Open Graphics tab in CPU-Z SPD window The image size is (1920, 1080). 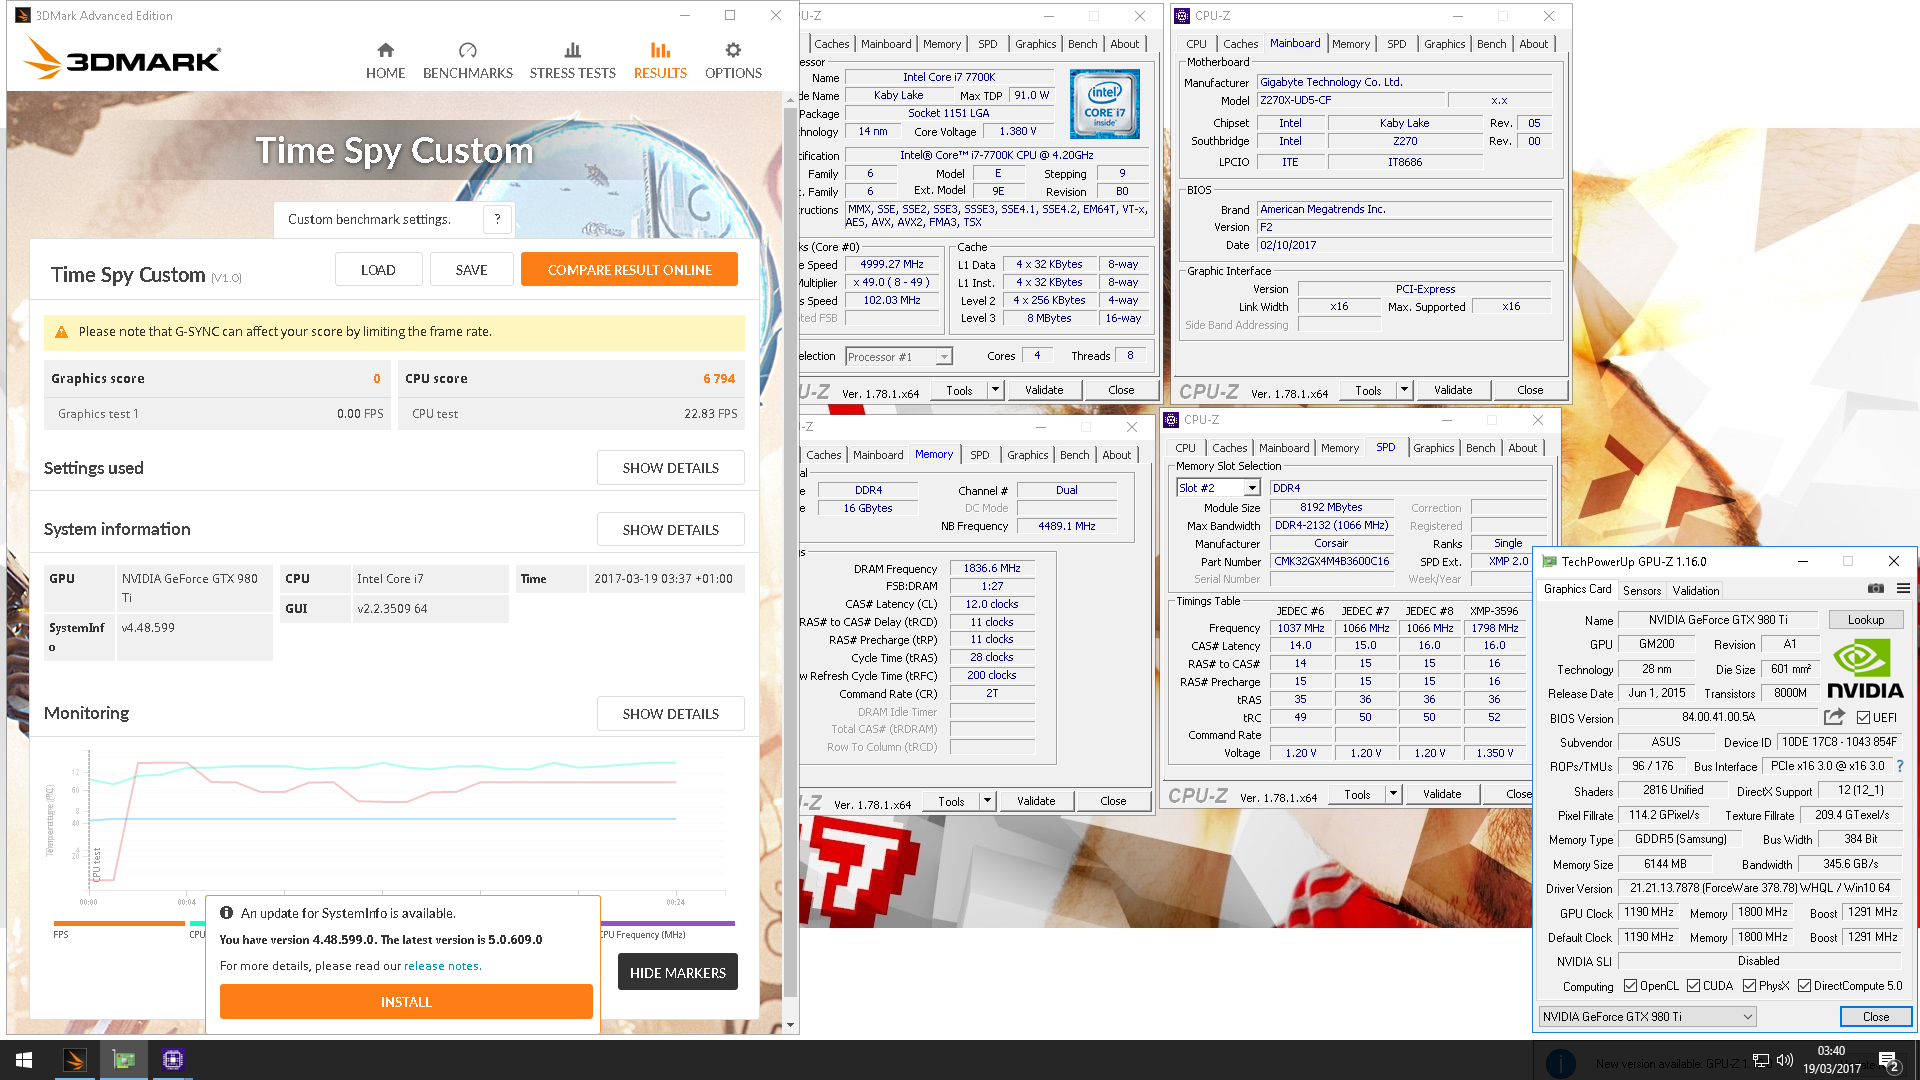click(x=1433, y=448)
